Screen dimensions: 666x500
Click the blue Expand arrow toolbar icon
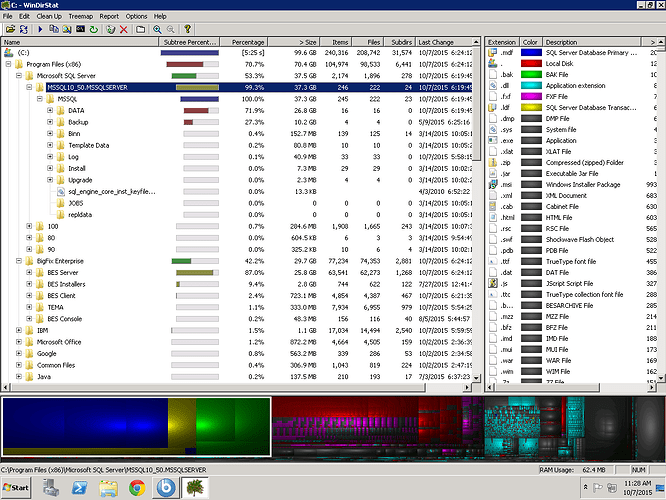click(40, 29)
